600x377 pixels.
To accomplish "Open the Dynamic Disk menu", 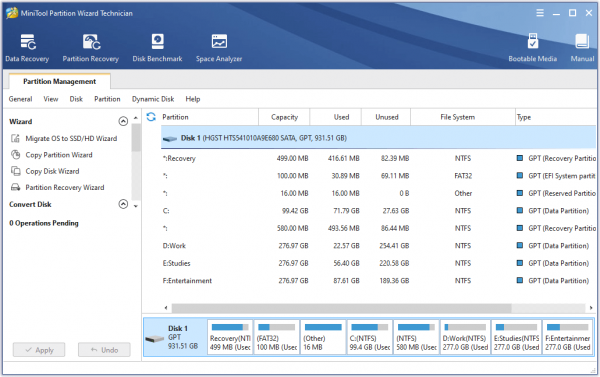I will point(153,99).
